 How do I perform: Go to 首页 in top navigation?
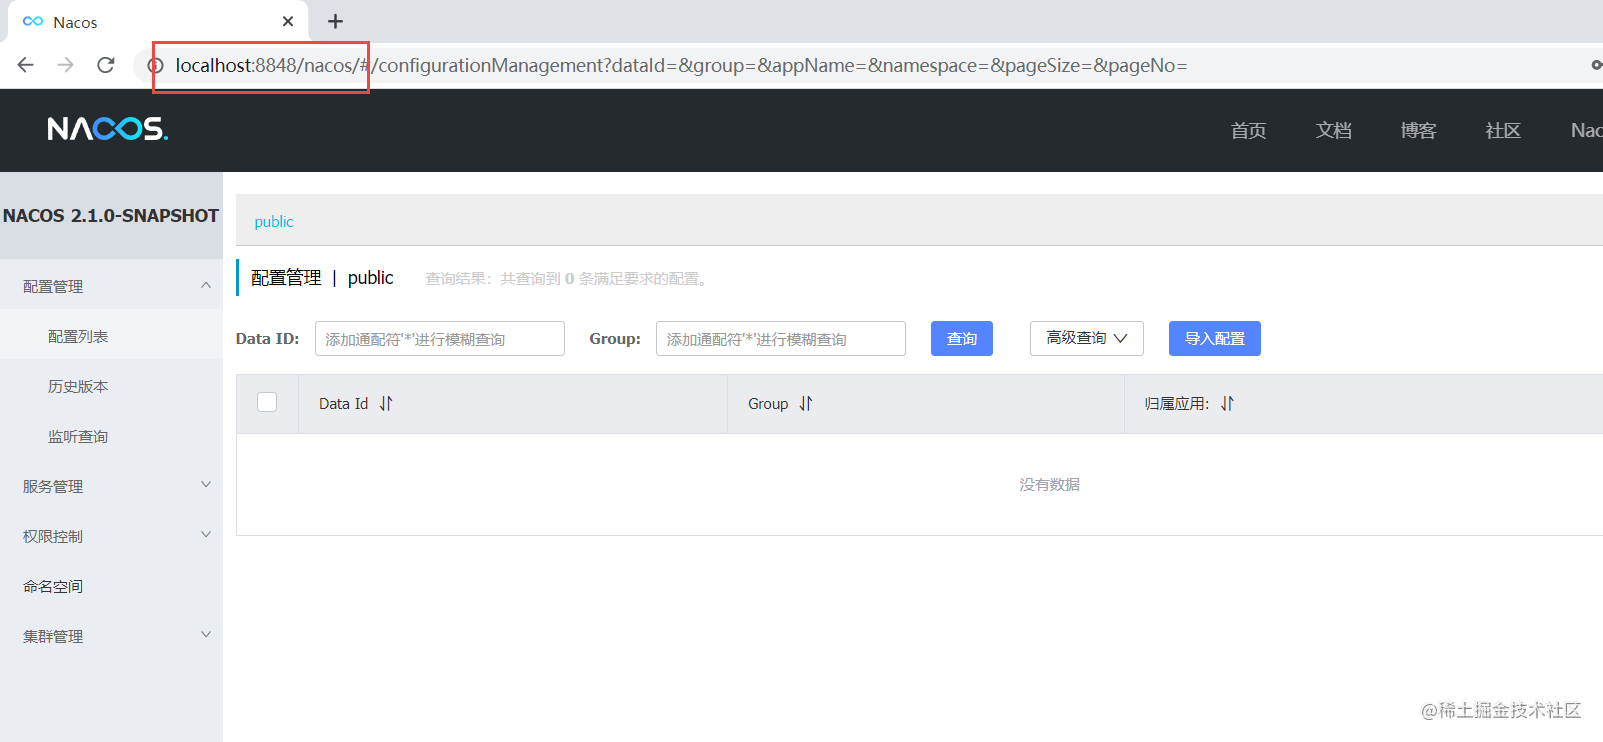(x=1248, y=131)
